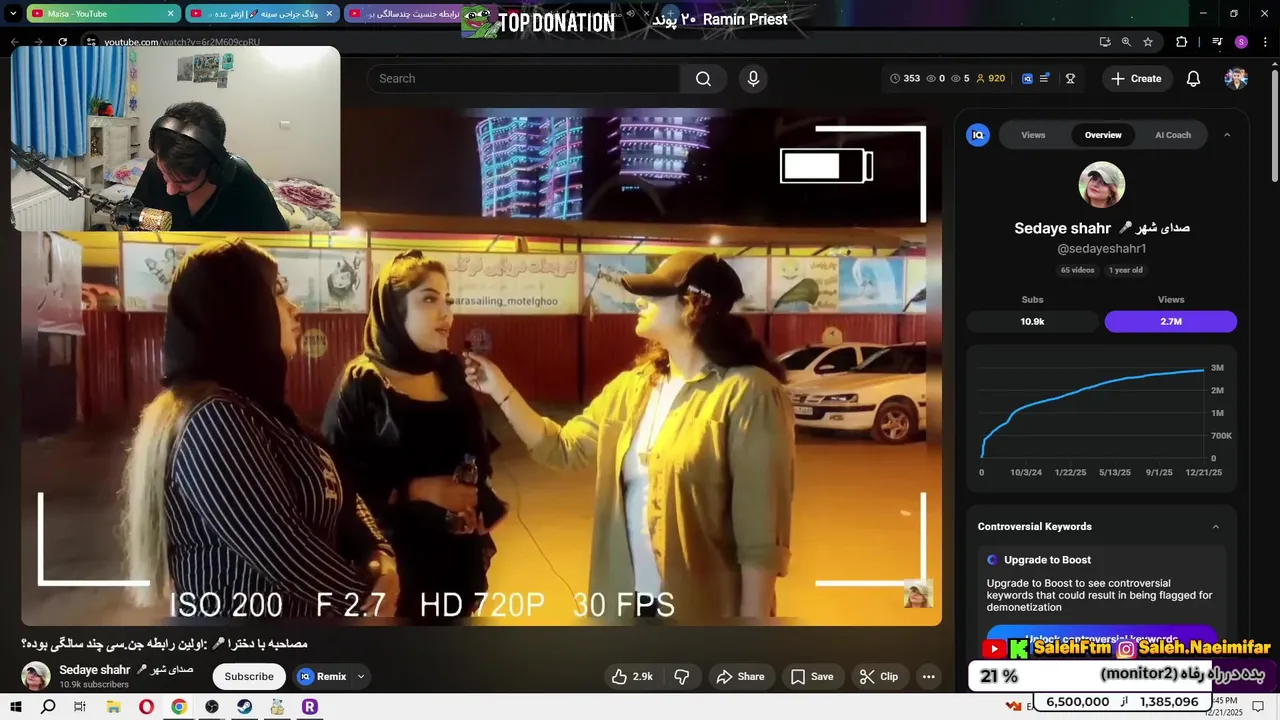Viewport: 1280px width, 720px height.
Task: Subscribe to Sedaye shahr channel
Action: pos(249,677)
